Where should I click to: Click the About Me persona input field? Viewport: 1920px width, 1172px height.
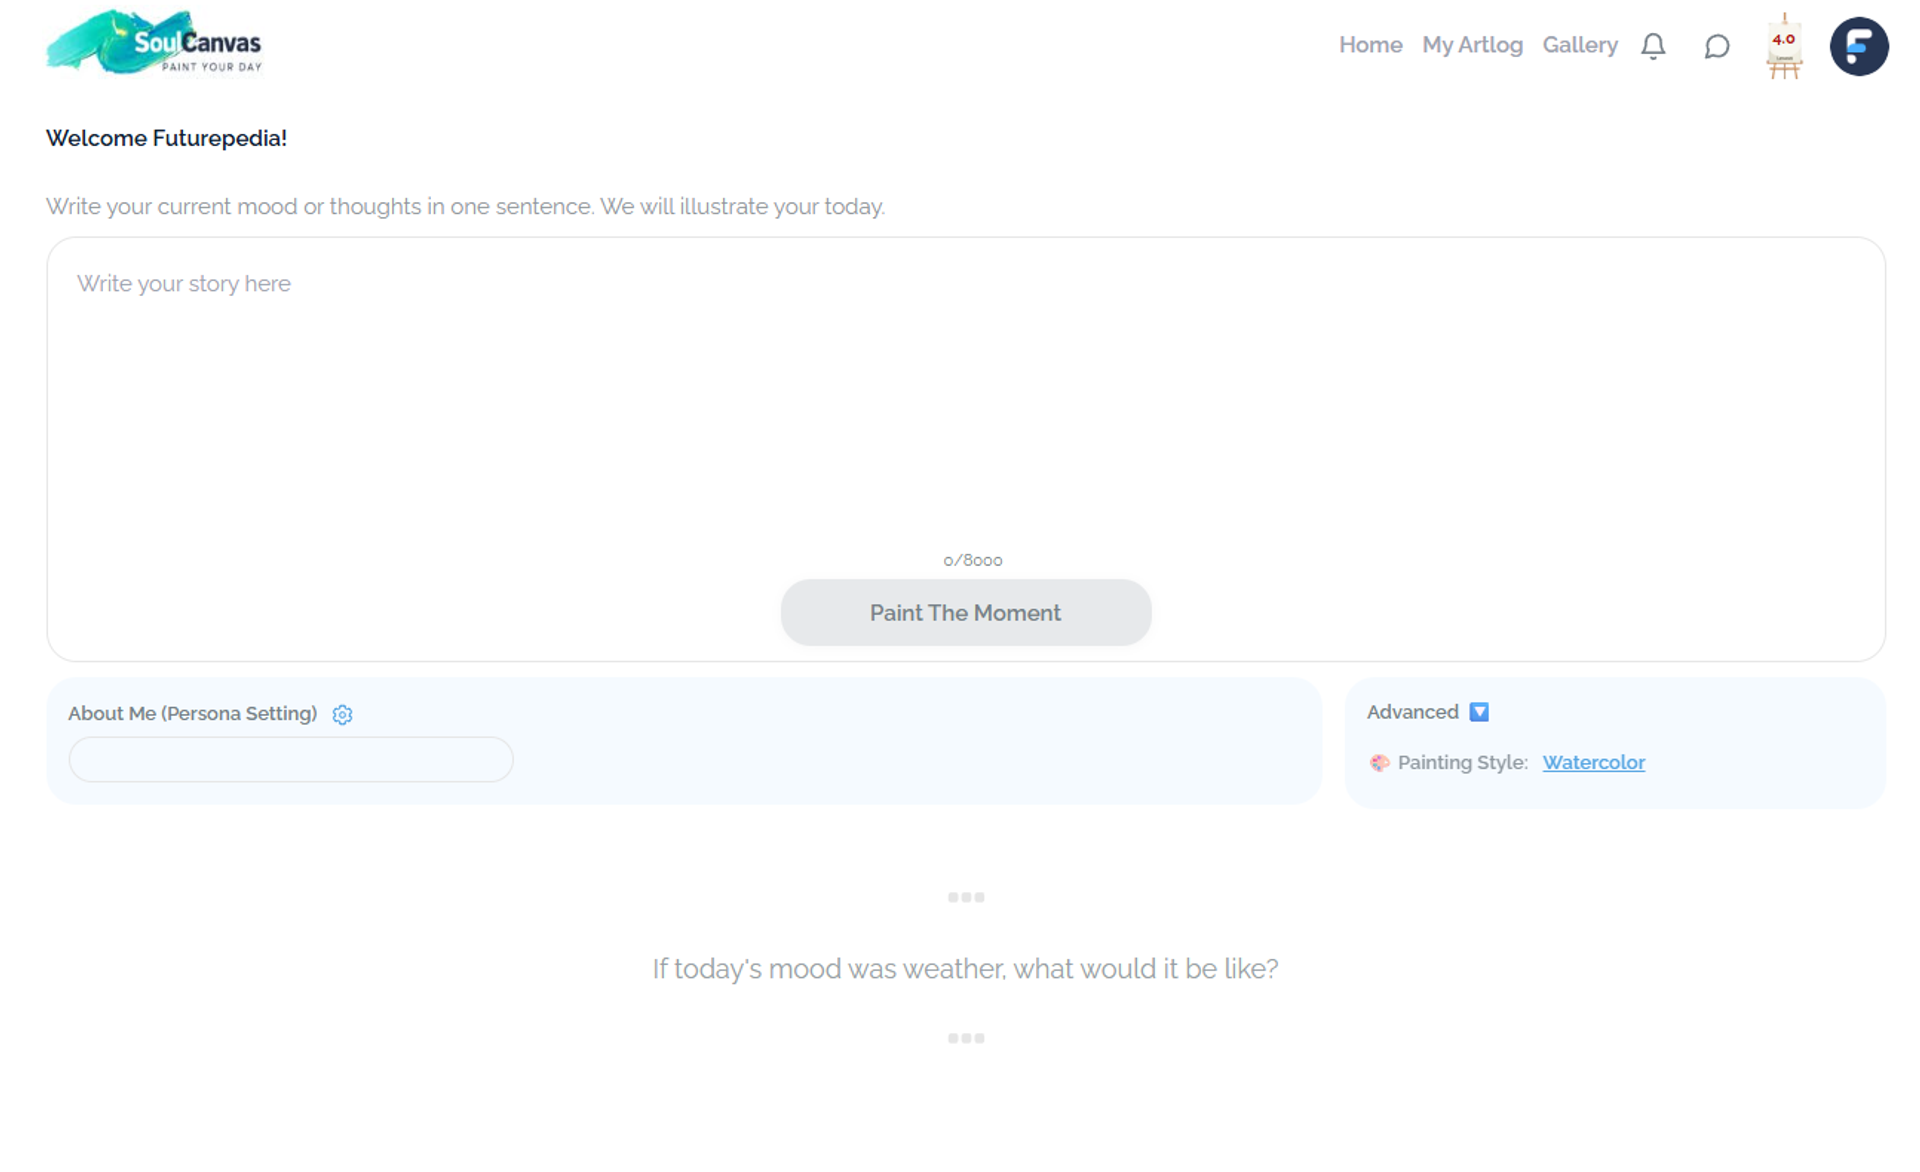(x=291, y=760)
